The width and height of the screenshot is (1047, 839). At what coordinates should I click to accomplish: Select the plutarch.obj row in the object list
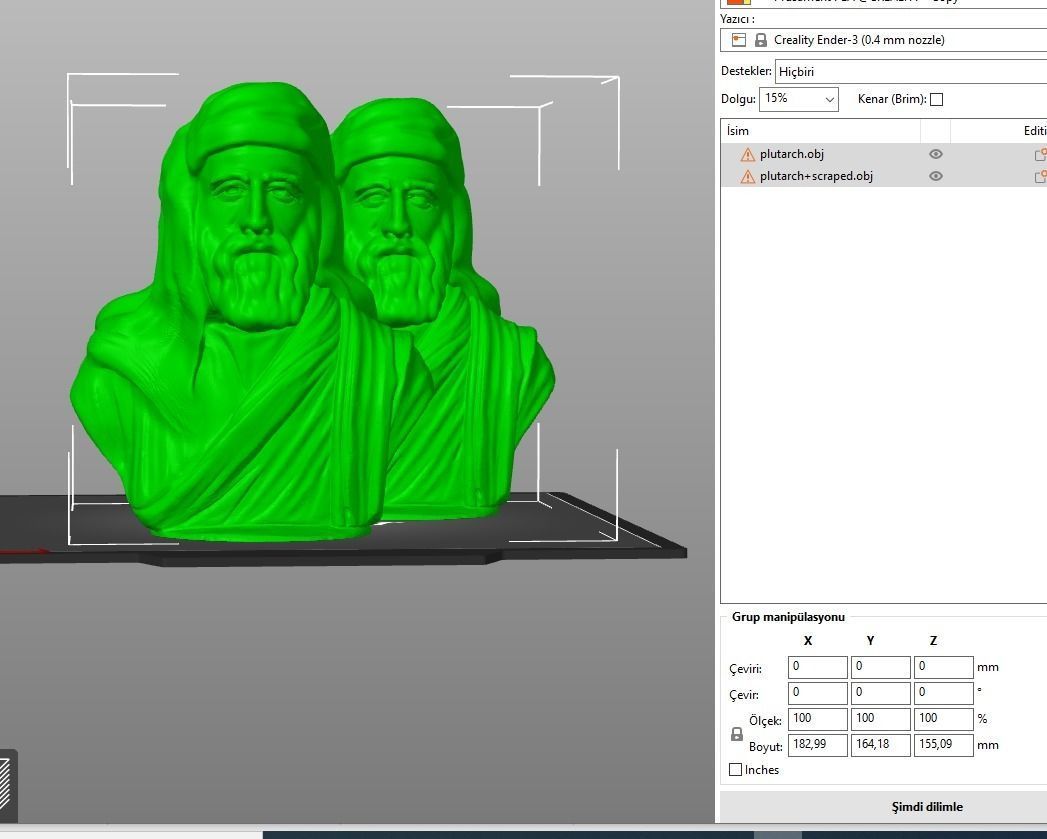point(883,154)
